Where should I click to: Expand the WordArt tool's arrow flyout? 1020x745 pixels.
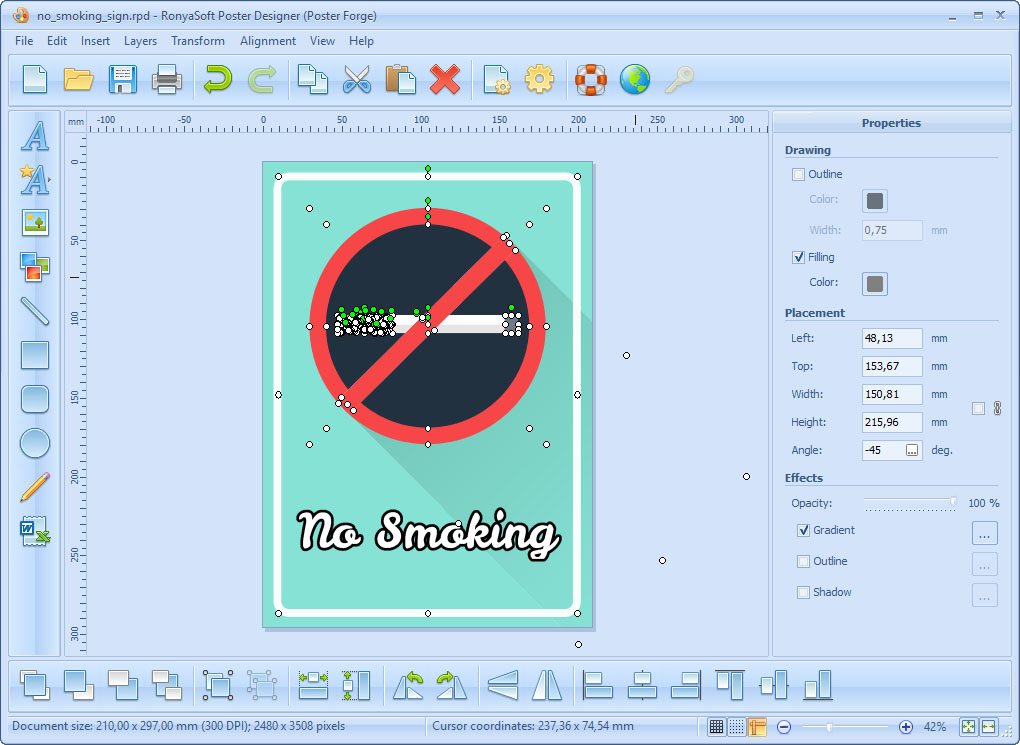point(50,180)
